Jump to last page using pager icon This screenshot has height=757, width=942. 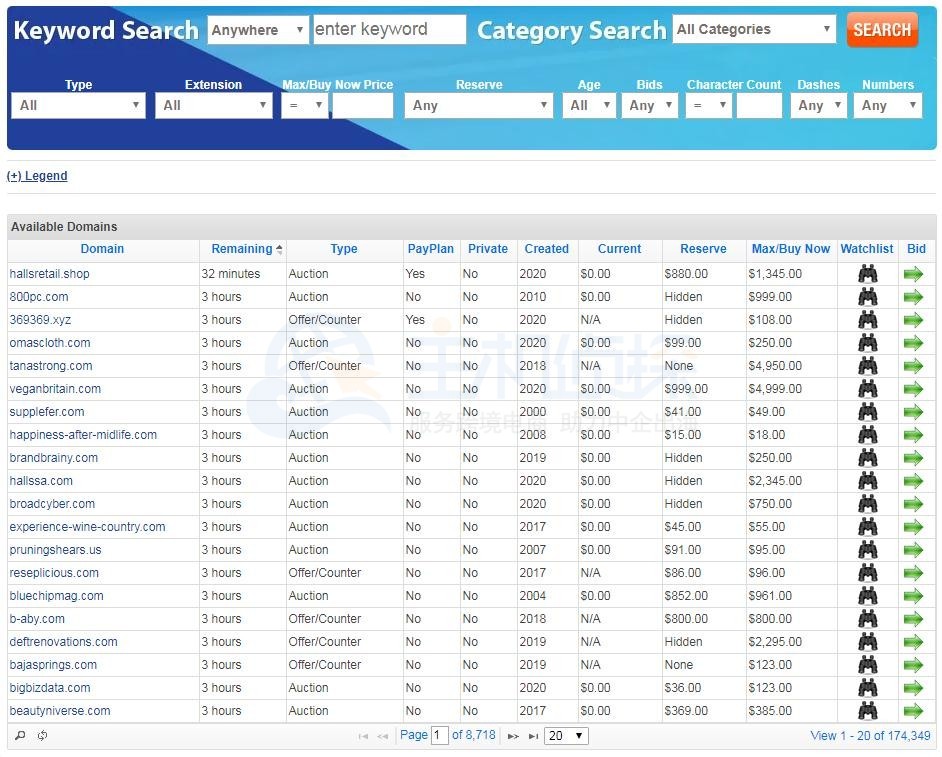[533, 736]
